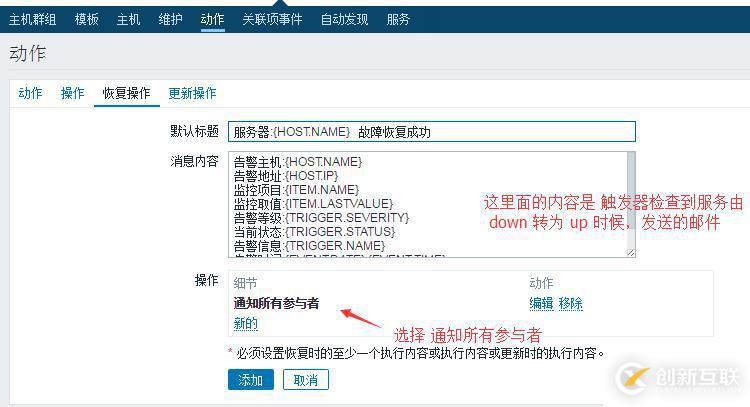
Task: Click the 移除 link for 通知所有参与者
Action: 571,303
